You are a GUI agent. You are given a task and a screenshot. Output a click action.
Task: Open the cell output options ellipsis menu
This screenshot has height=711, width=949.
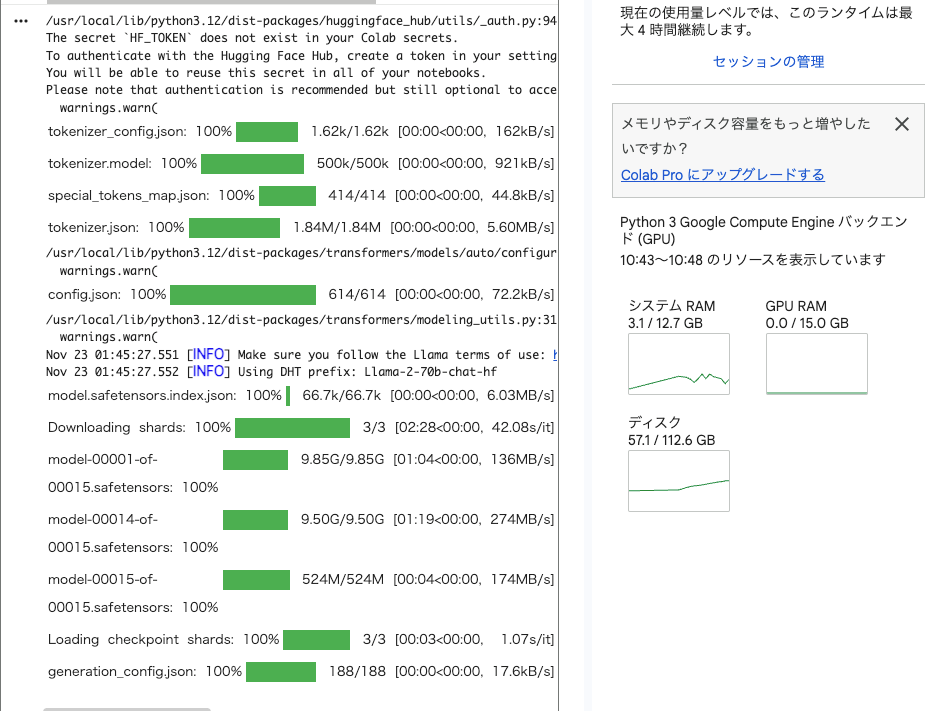(21, 20)
